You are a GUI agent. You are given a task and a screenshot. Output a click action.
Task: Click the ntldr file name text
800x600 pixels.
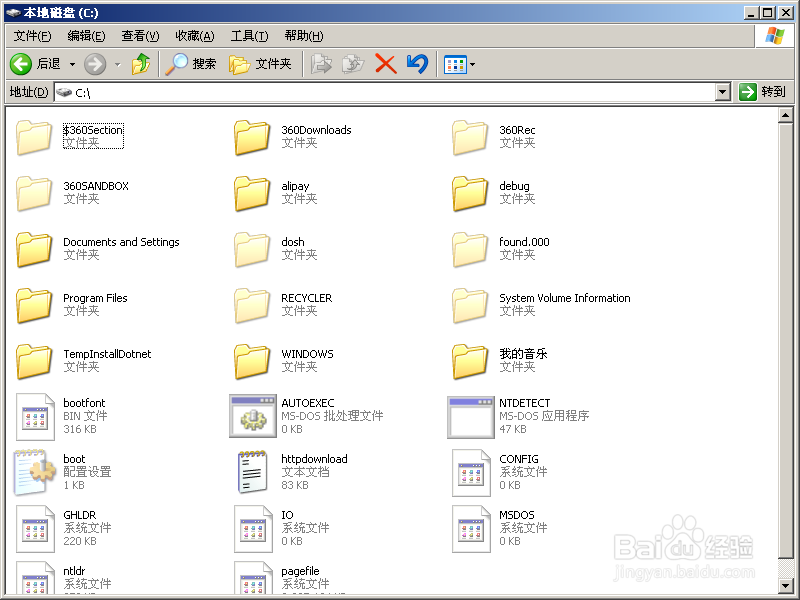pos(74,571)
